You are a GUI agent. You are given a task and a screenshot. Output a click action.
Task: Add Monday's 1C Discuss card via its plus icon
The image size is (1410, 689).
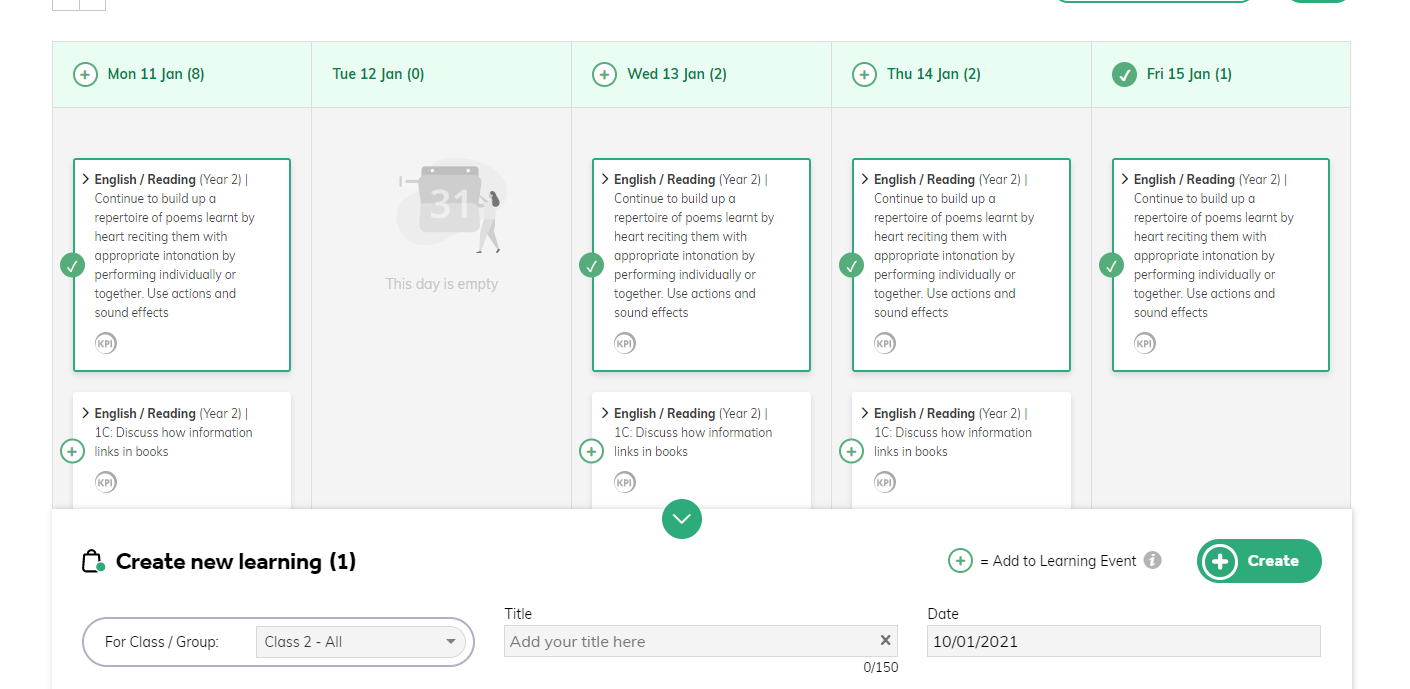(72, 451)
